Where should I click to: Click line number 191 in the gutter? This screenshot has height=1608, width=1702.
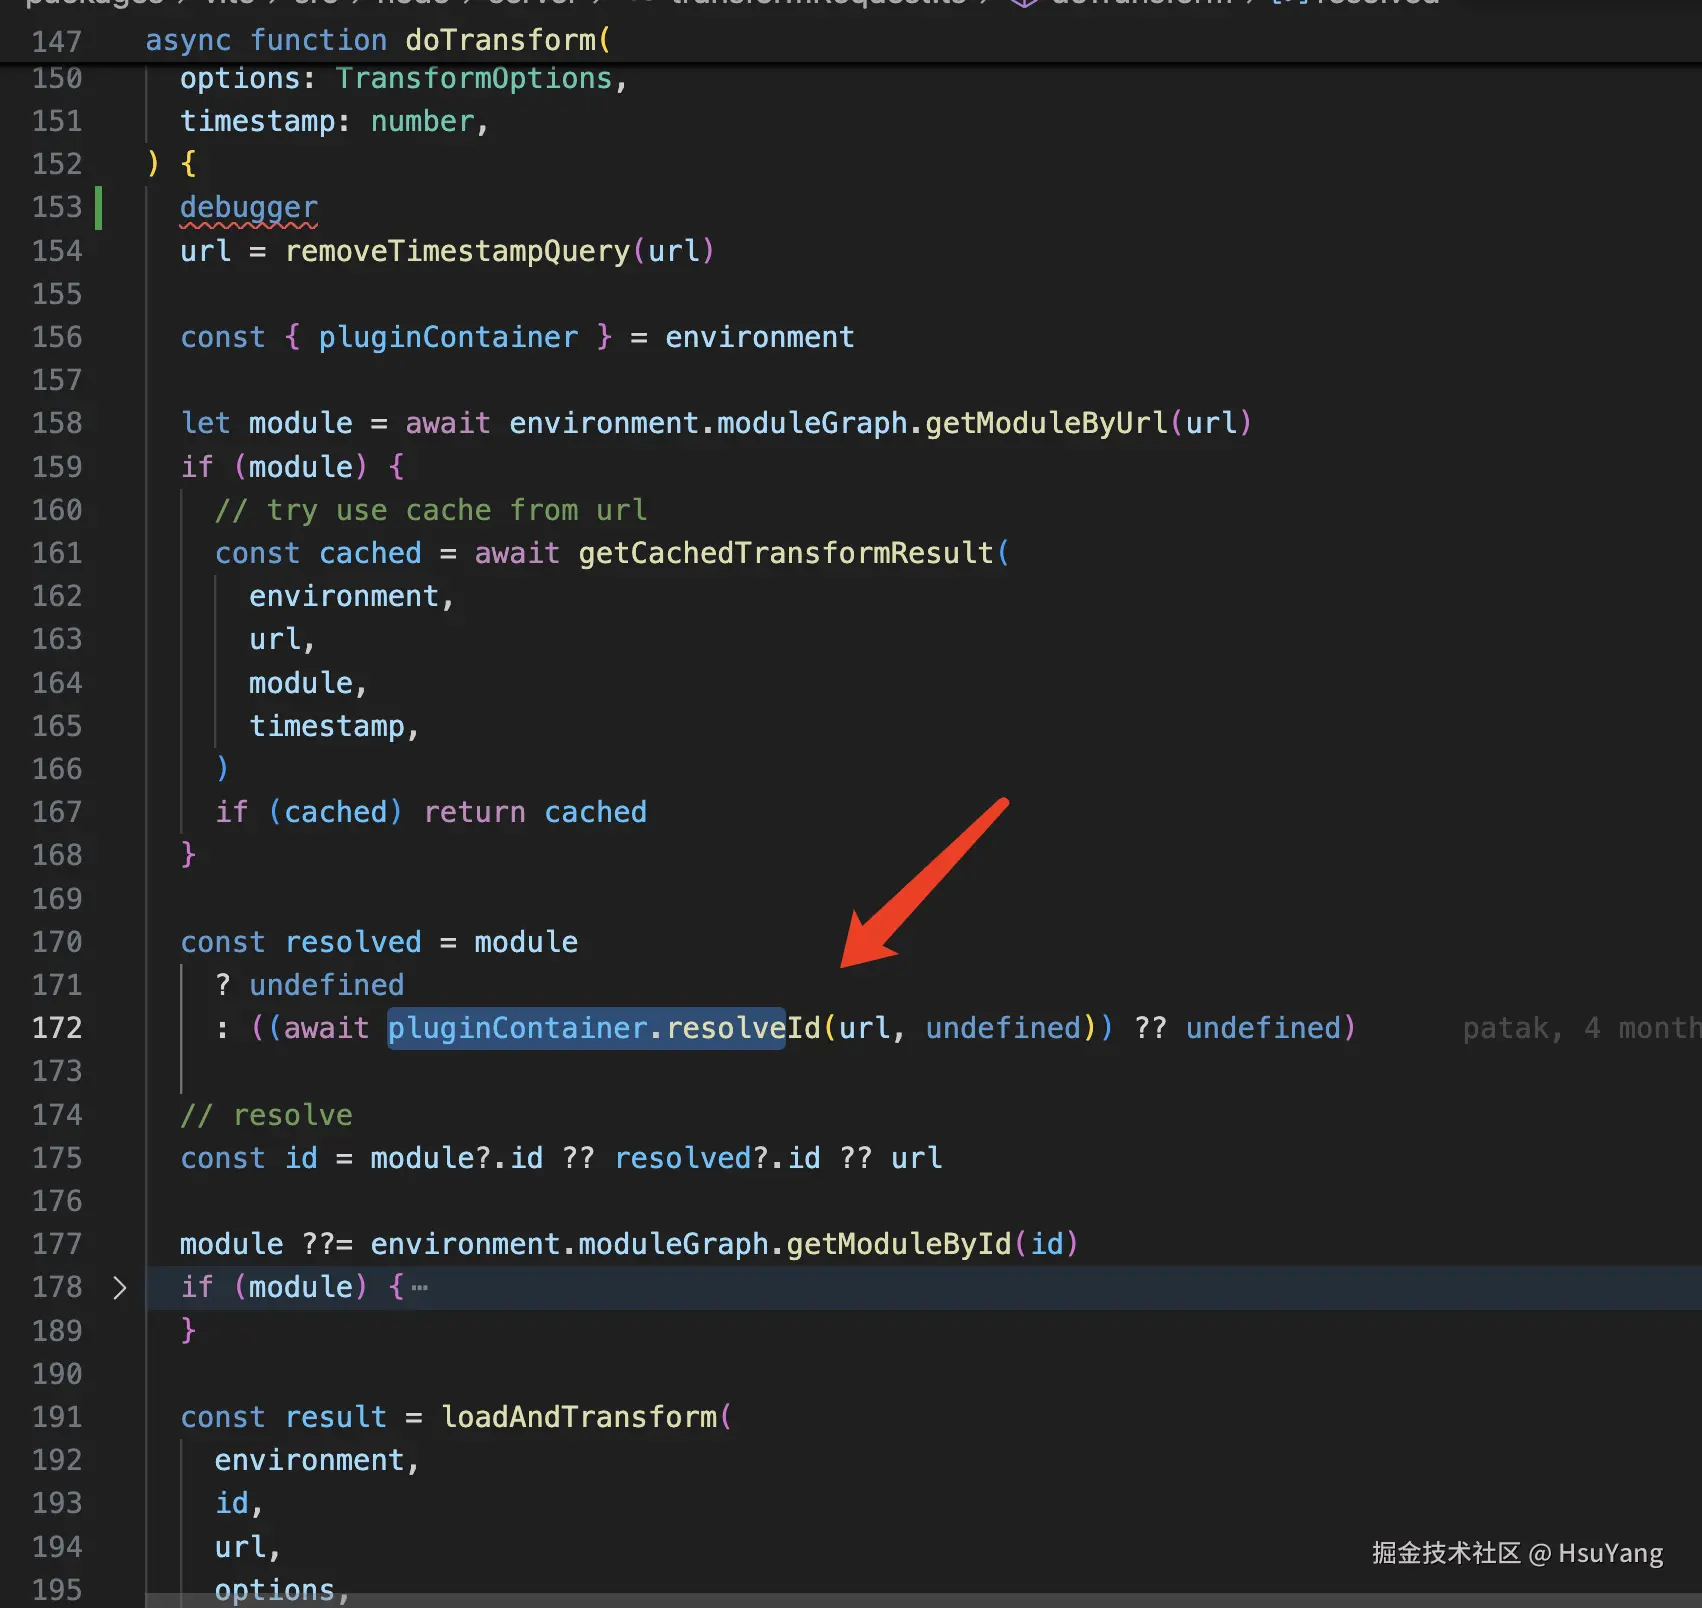(57, 1417)
